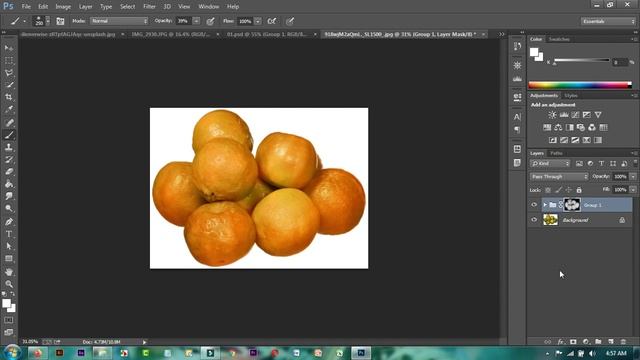Image resolution: width=640 pixels, height=360 pixels.
Task: Toggle Lock position
Action: point(569,190)
